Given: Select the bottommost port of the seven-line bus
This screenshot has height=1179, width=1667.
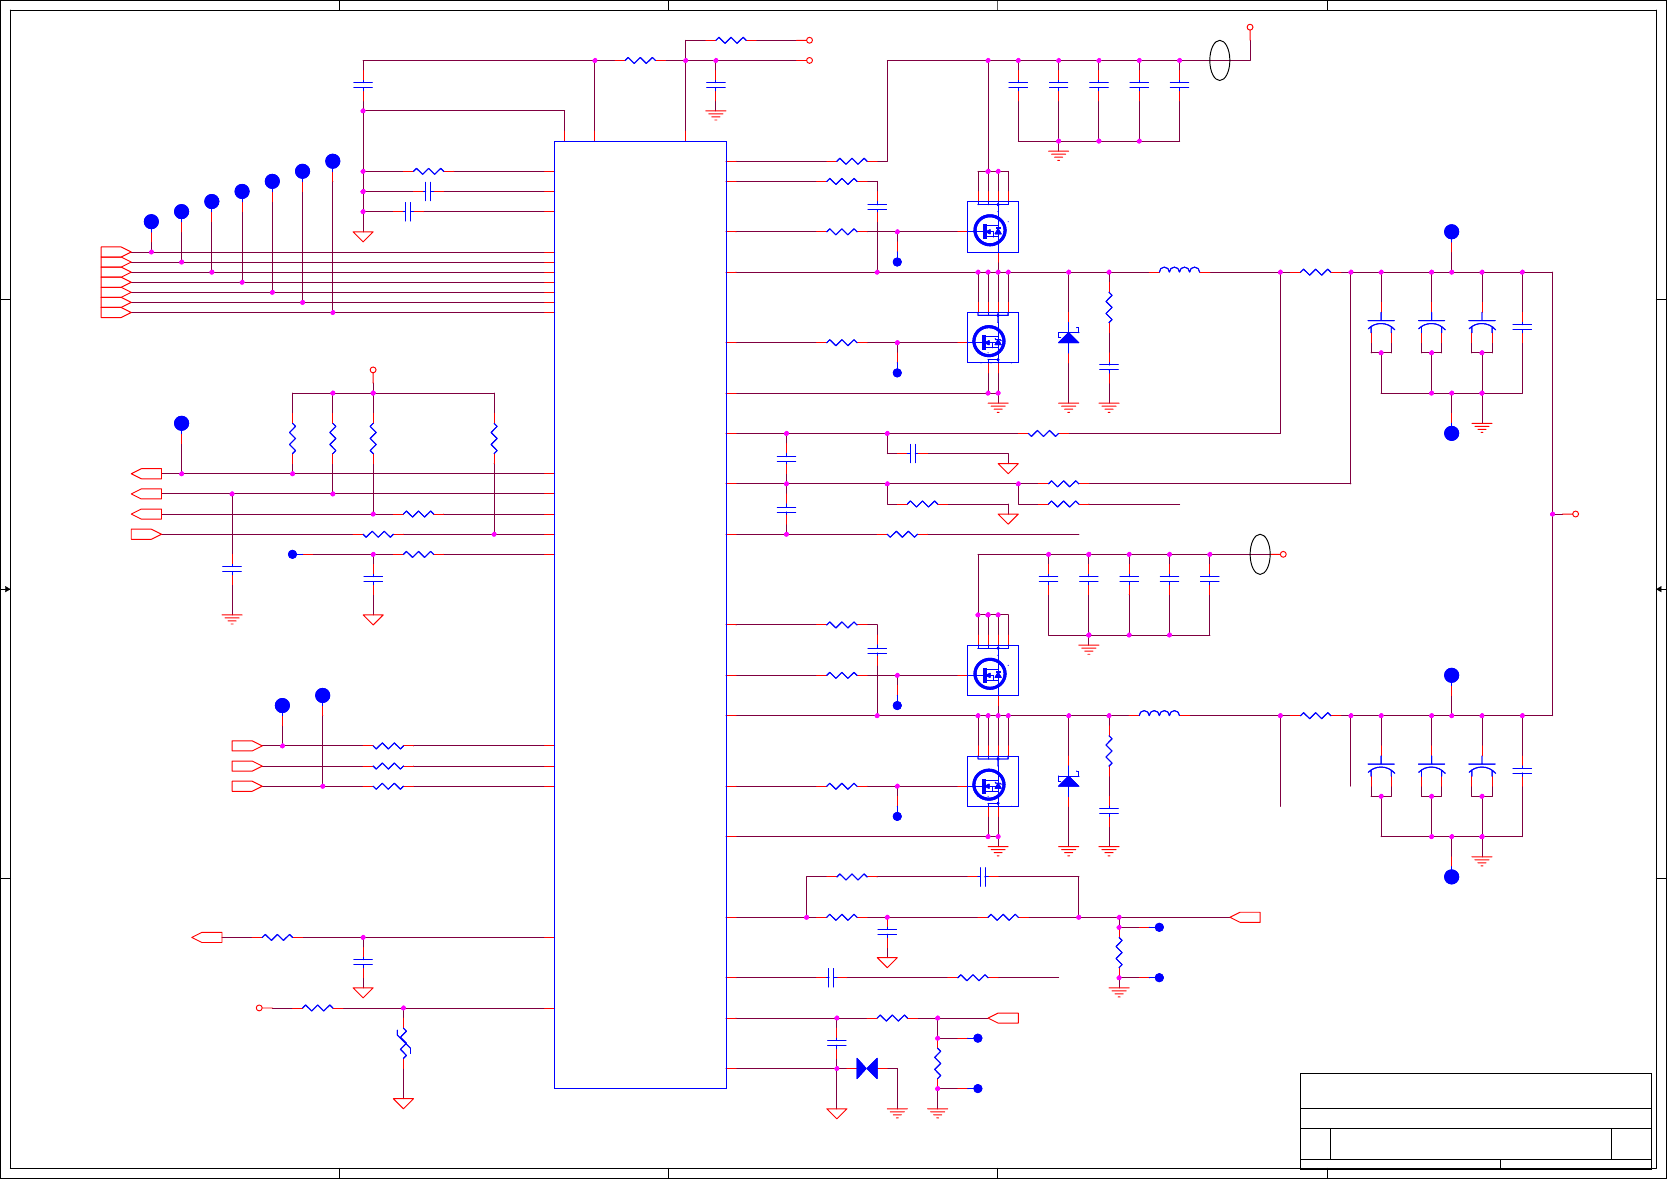Looking at the screenshot, I should 116,312.
